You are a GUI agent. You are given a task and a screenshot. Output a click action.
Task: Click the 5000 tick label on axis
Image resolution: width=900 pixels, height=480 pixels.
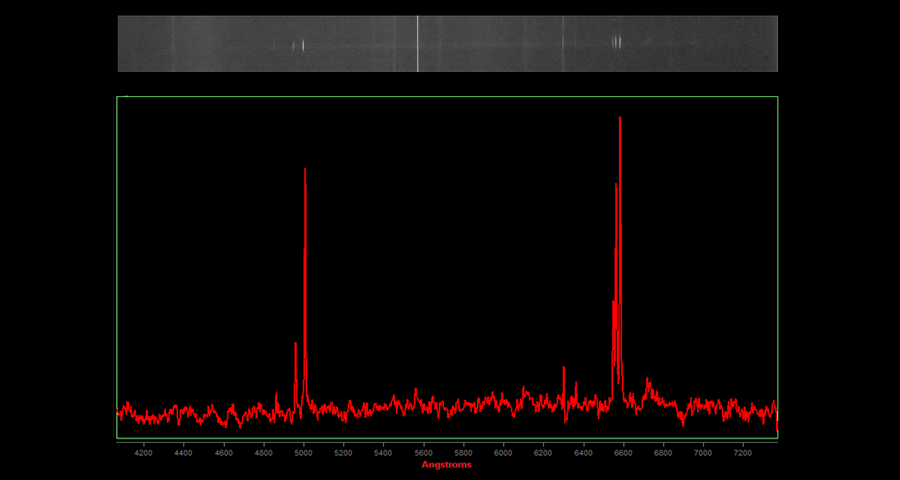point(303,453)
